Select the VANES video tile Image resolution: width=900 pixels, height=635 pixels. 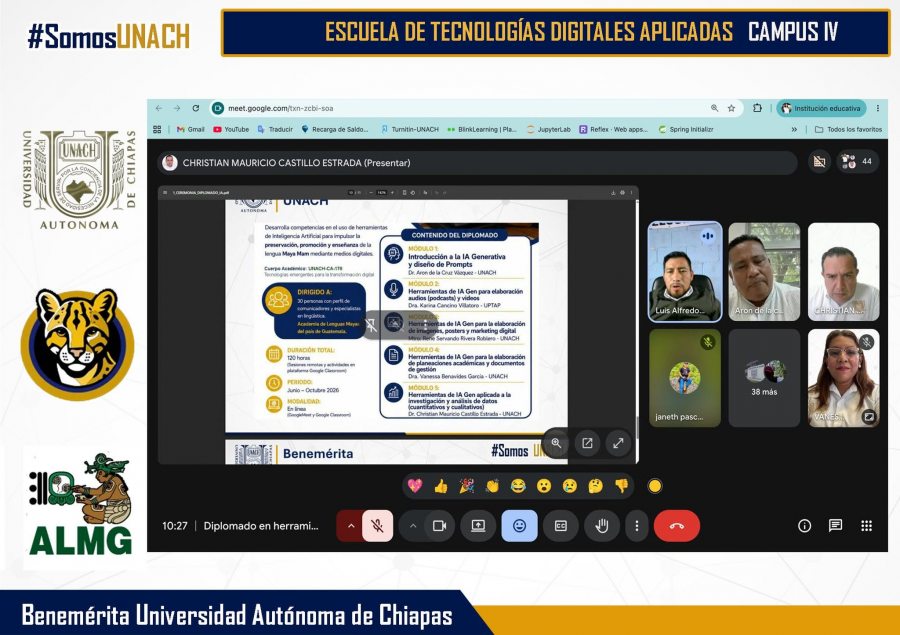(843, 378)
